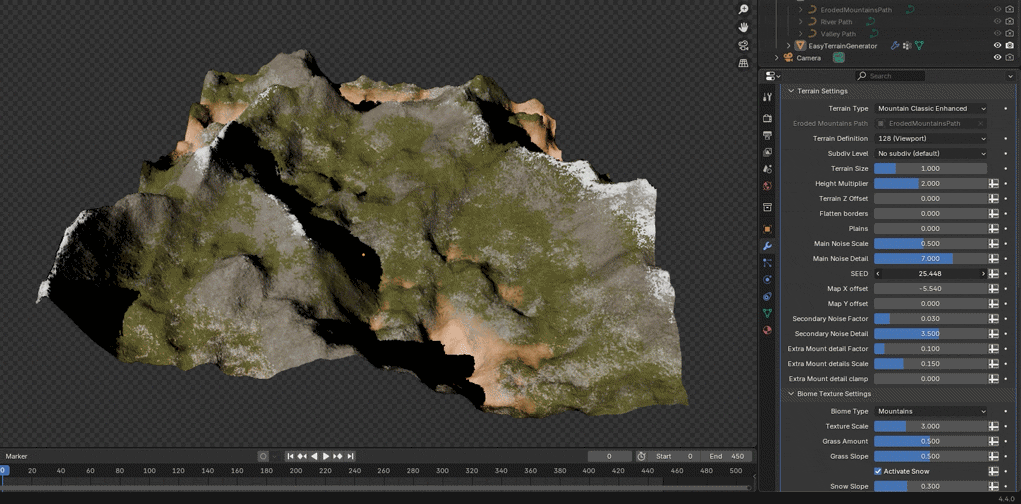Expand the Camera tree item

click(776, 58)
